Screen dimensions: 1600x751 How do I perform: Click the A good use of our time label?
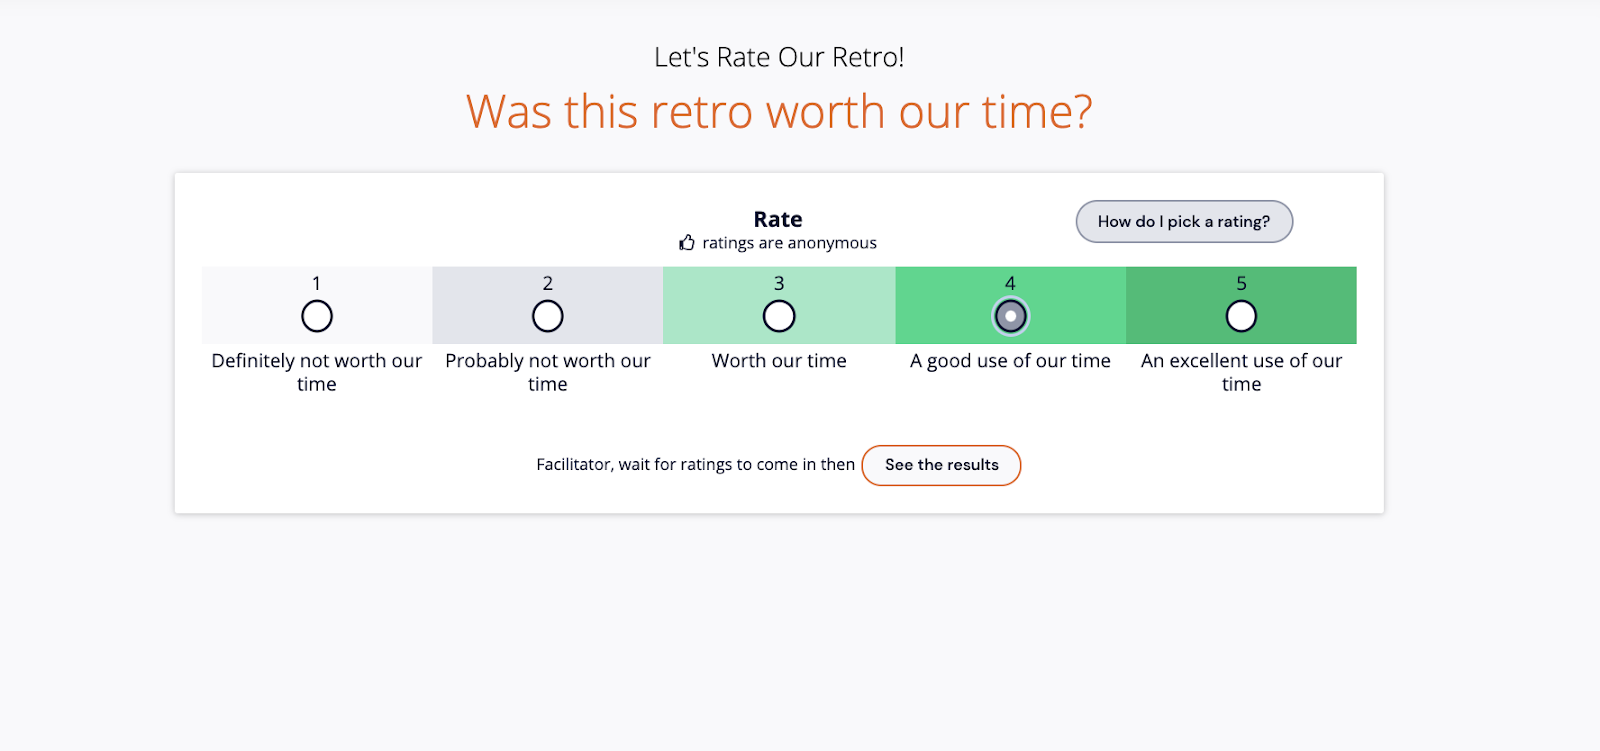[1010, 360]
